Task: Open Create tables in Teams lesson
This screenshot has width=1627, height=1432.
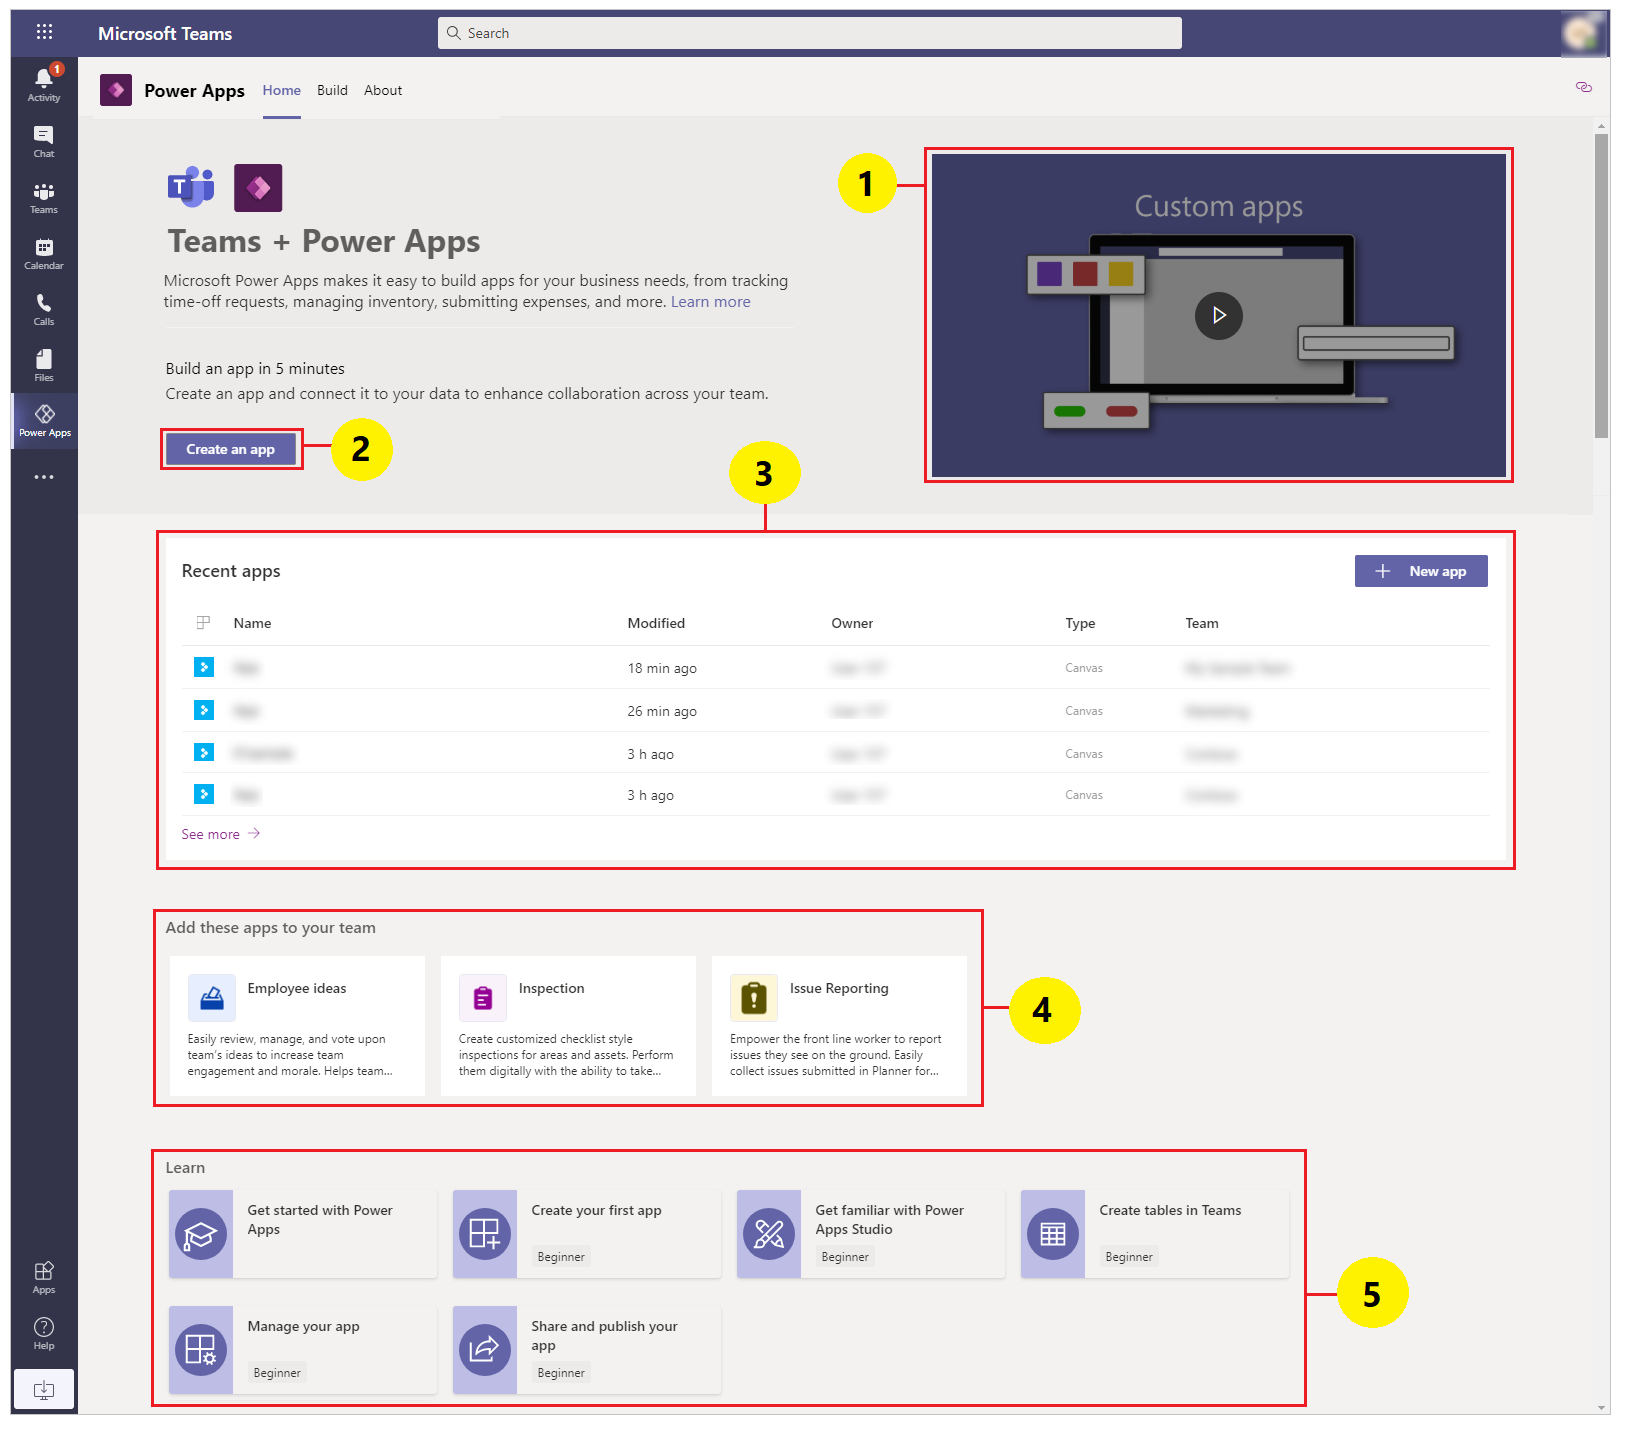Action: click(x=1155, y=1234)
